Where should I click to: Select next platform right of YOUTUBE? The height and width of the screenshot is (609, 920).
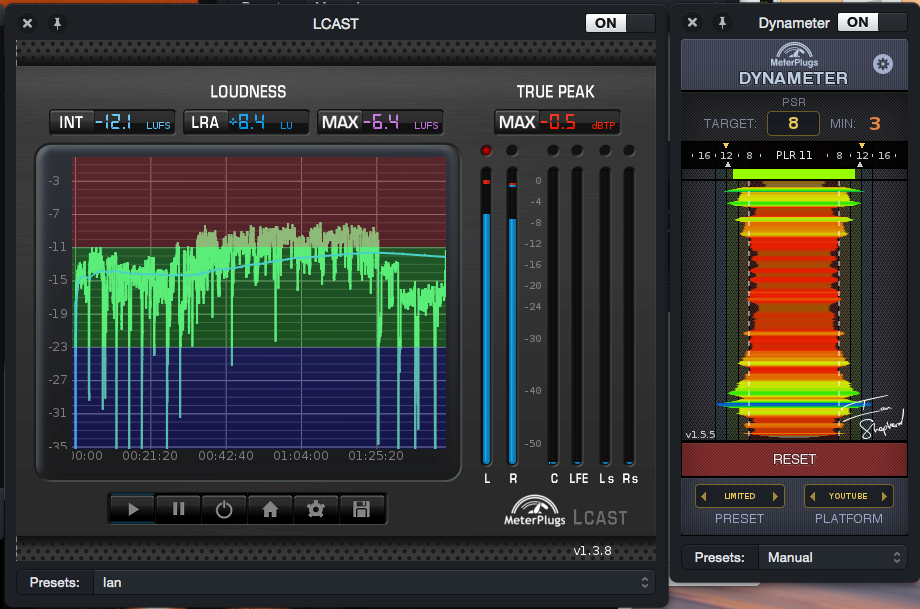click(884, 496)
